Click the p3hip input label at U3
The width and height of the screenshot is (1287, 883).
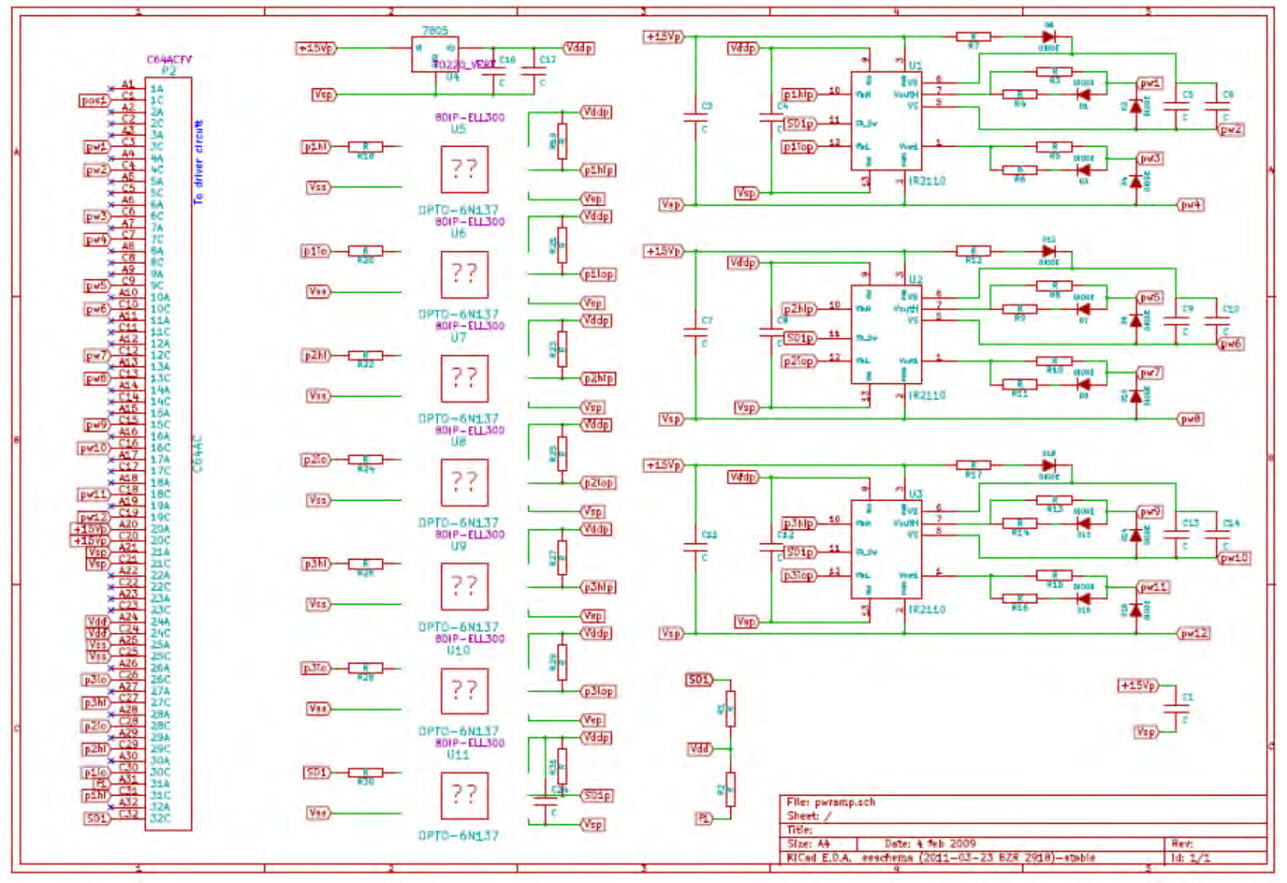(800, 523)
